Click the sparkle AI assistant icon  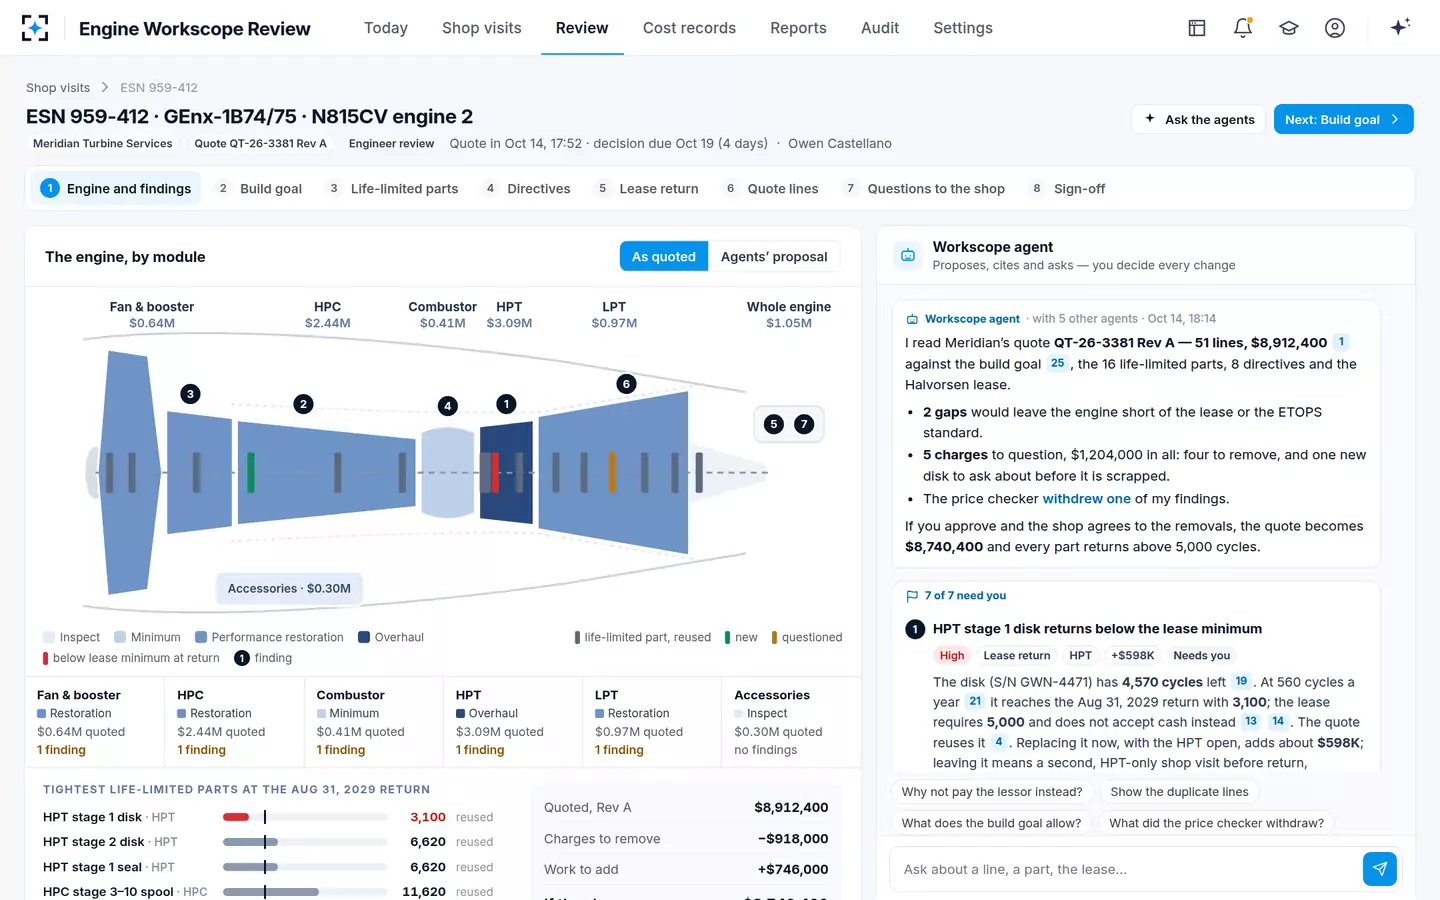click(1400, 27)
